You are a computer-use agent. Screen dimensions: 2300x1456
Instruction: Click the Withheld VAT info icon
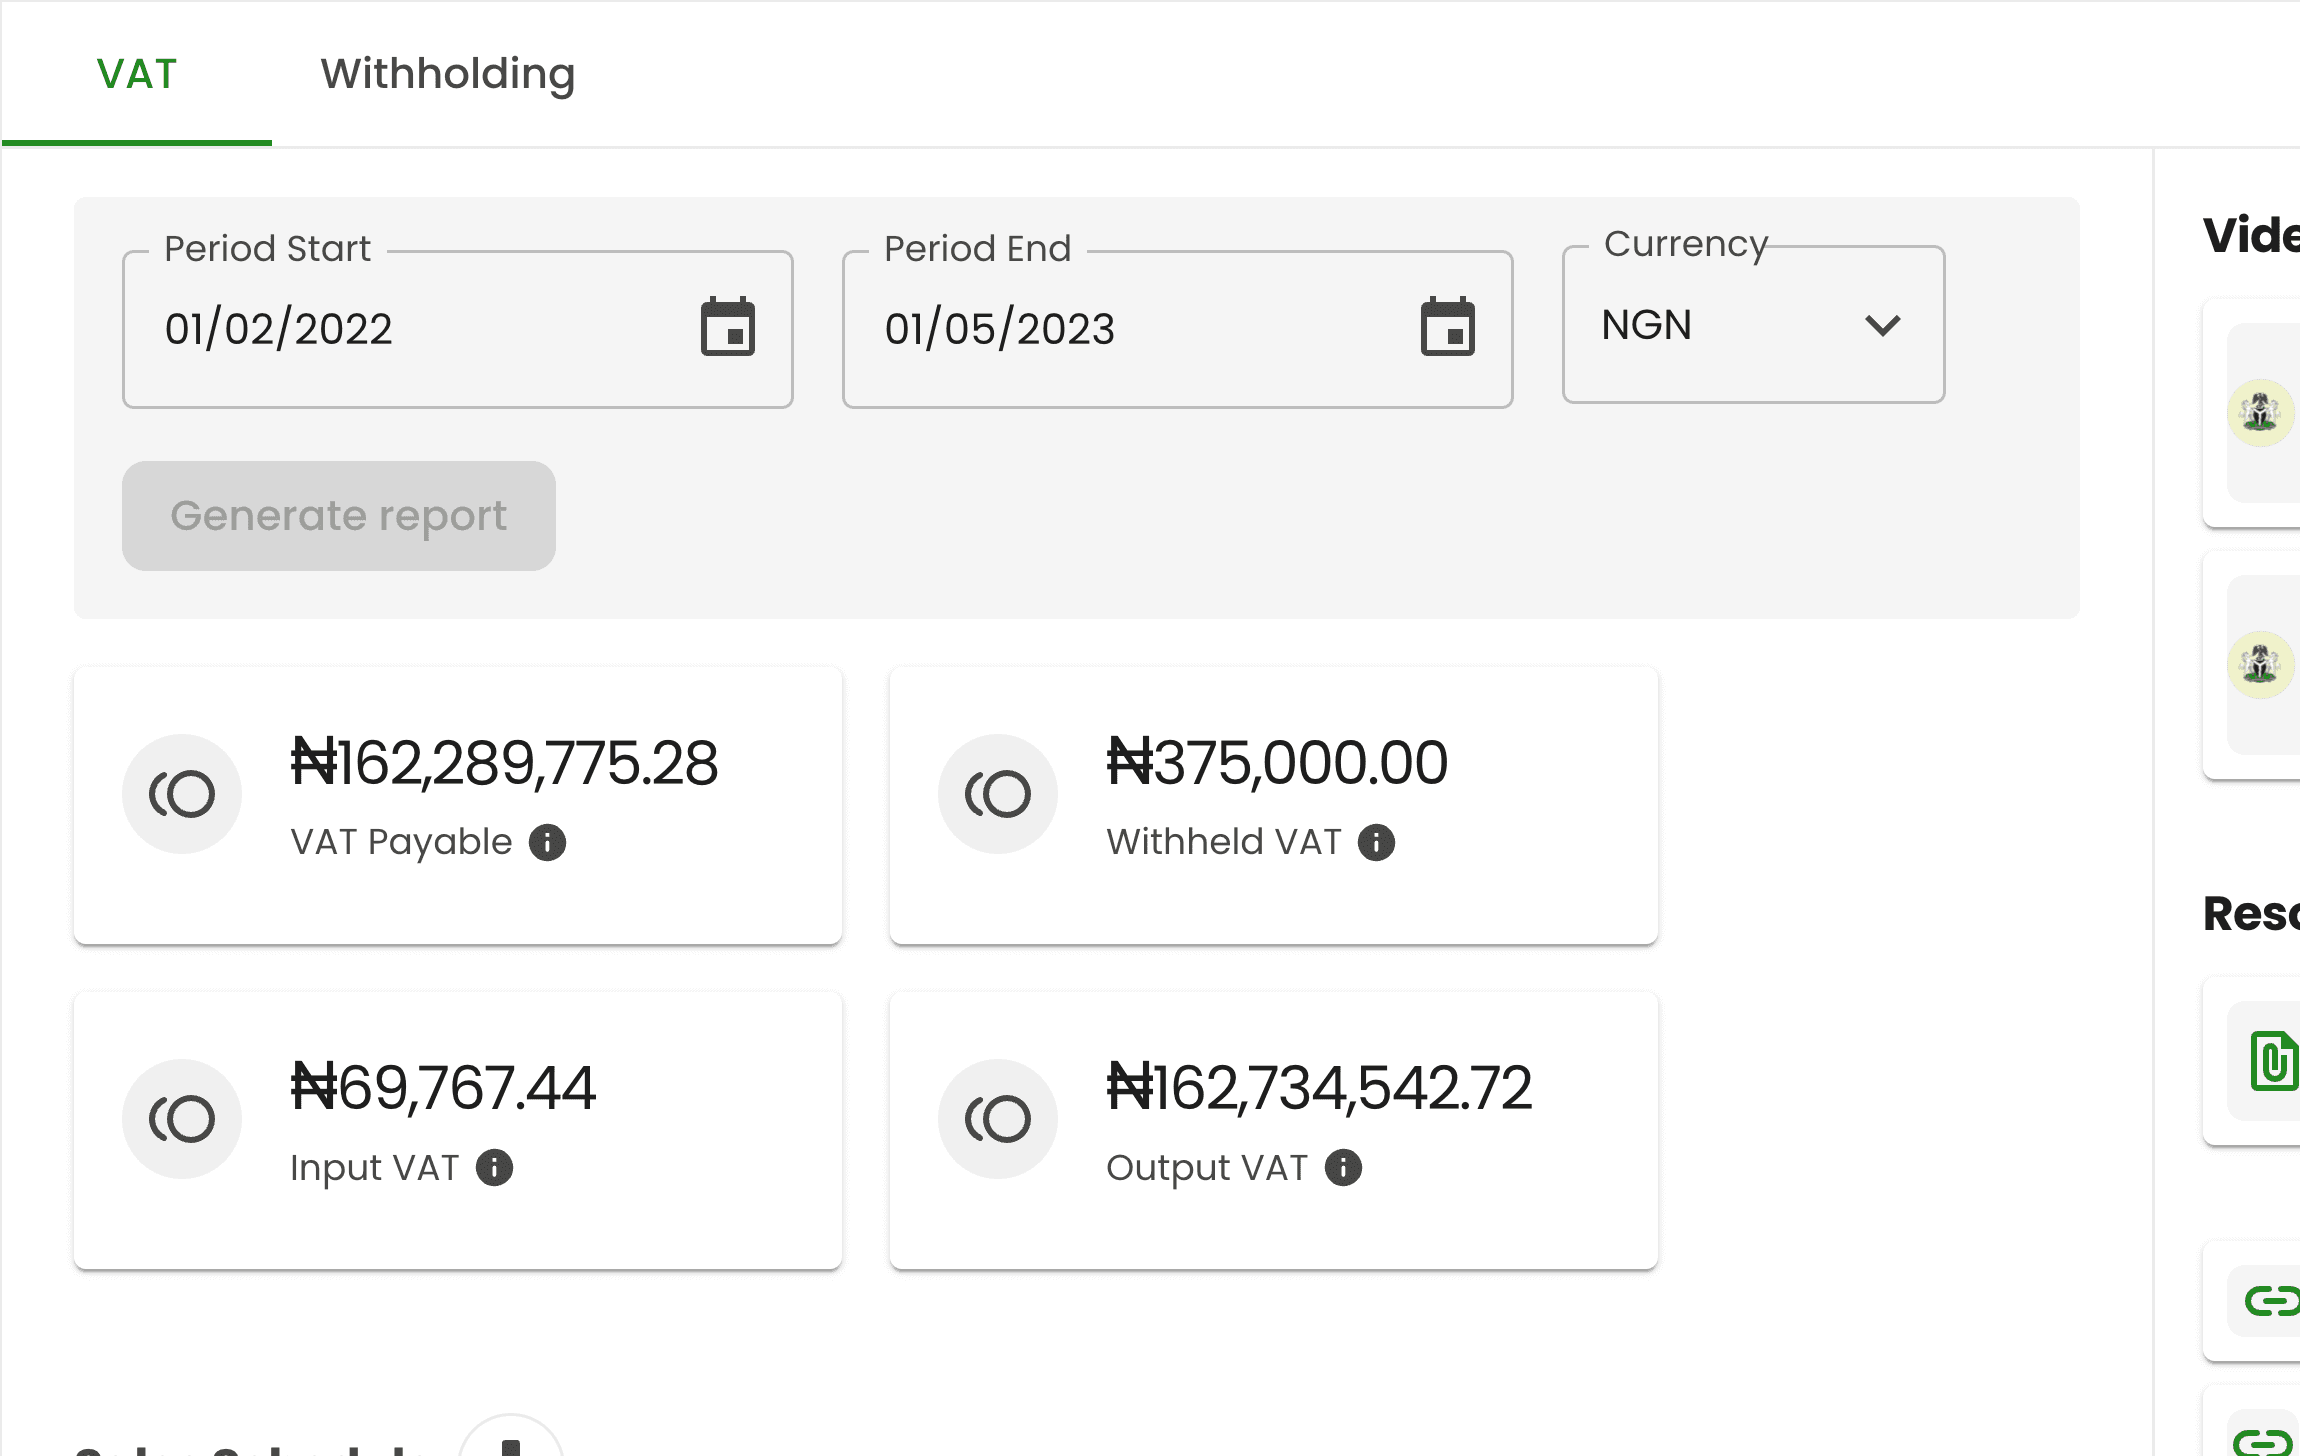point(1376,841)
